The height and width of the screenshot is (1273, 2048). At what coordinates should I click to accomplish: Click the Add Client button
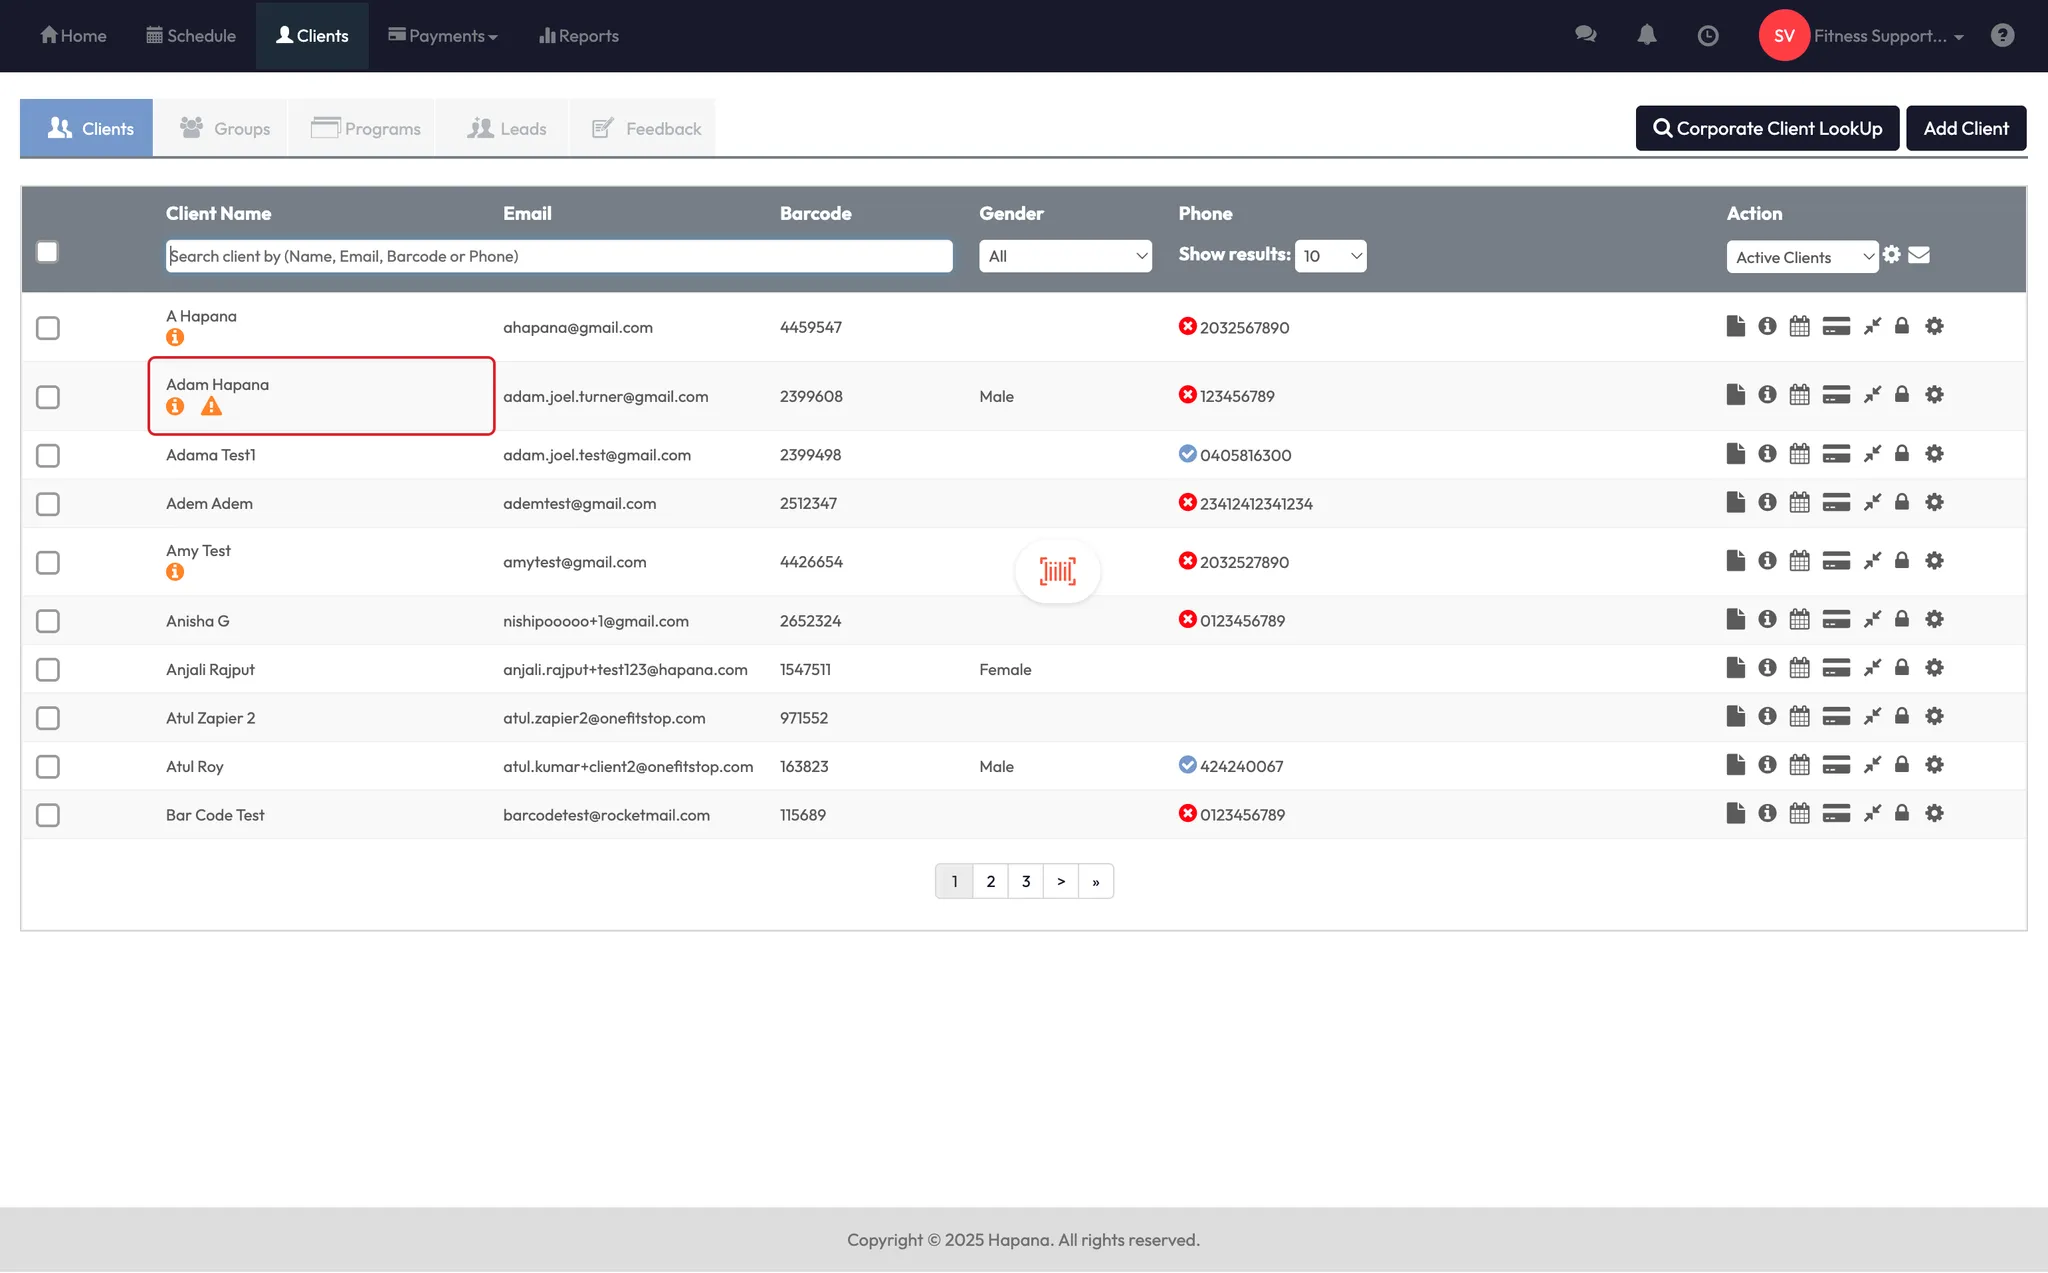coord(1965,128)
